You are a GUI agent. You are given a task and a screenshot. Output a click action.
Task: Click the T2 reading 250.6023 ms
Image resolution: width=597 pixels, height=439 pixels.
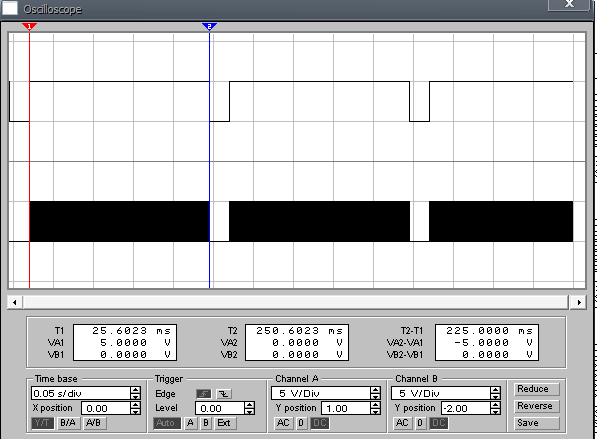tap(299, 330)
